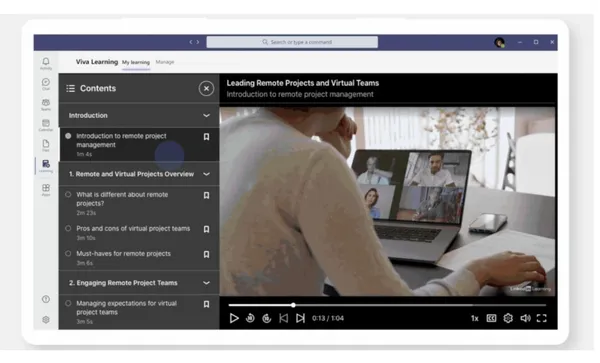Play the video
The height and width of the screenshot is (363, 600).
[234, 318]
